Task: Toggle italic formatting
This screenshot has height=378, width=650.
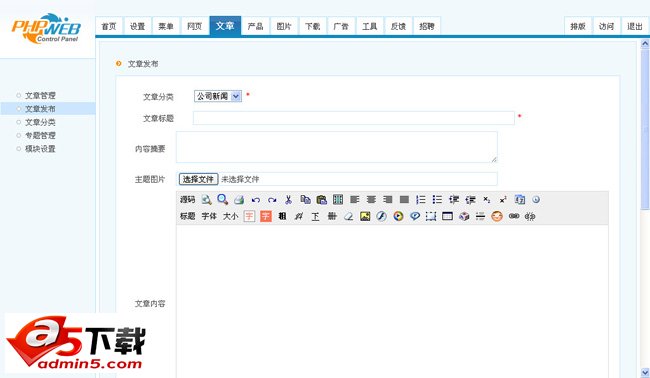Action: click(298, 216)
